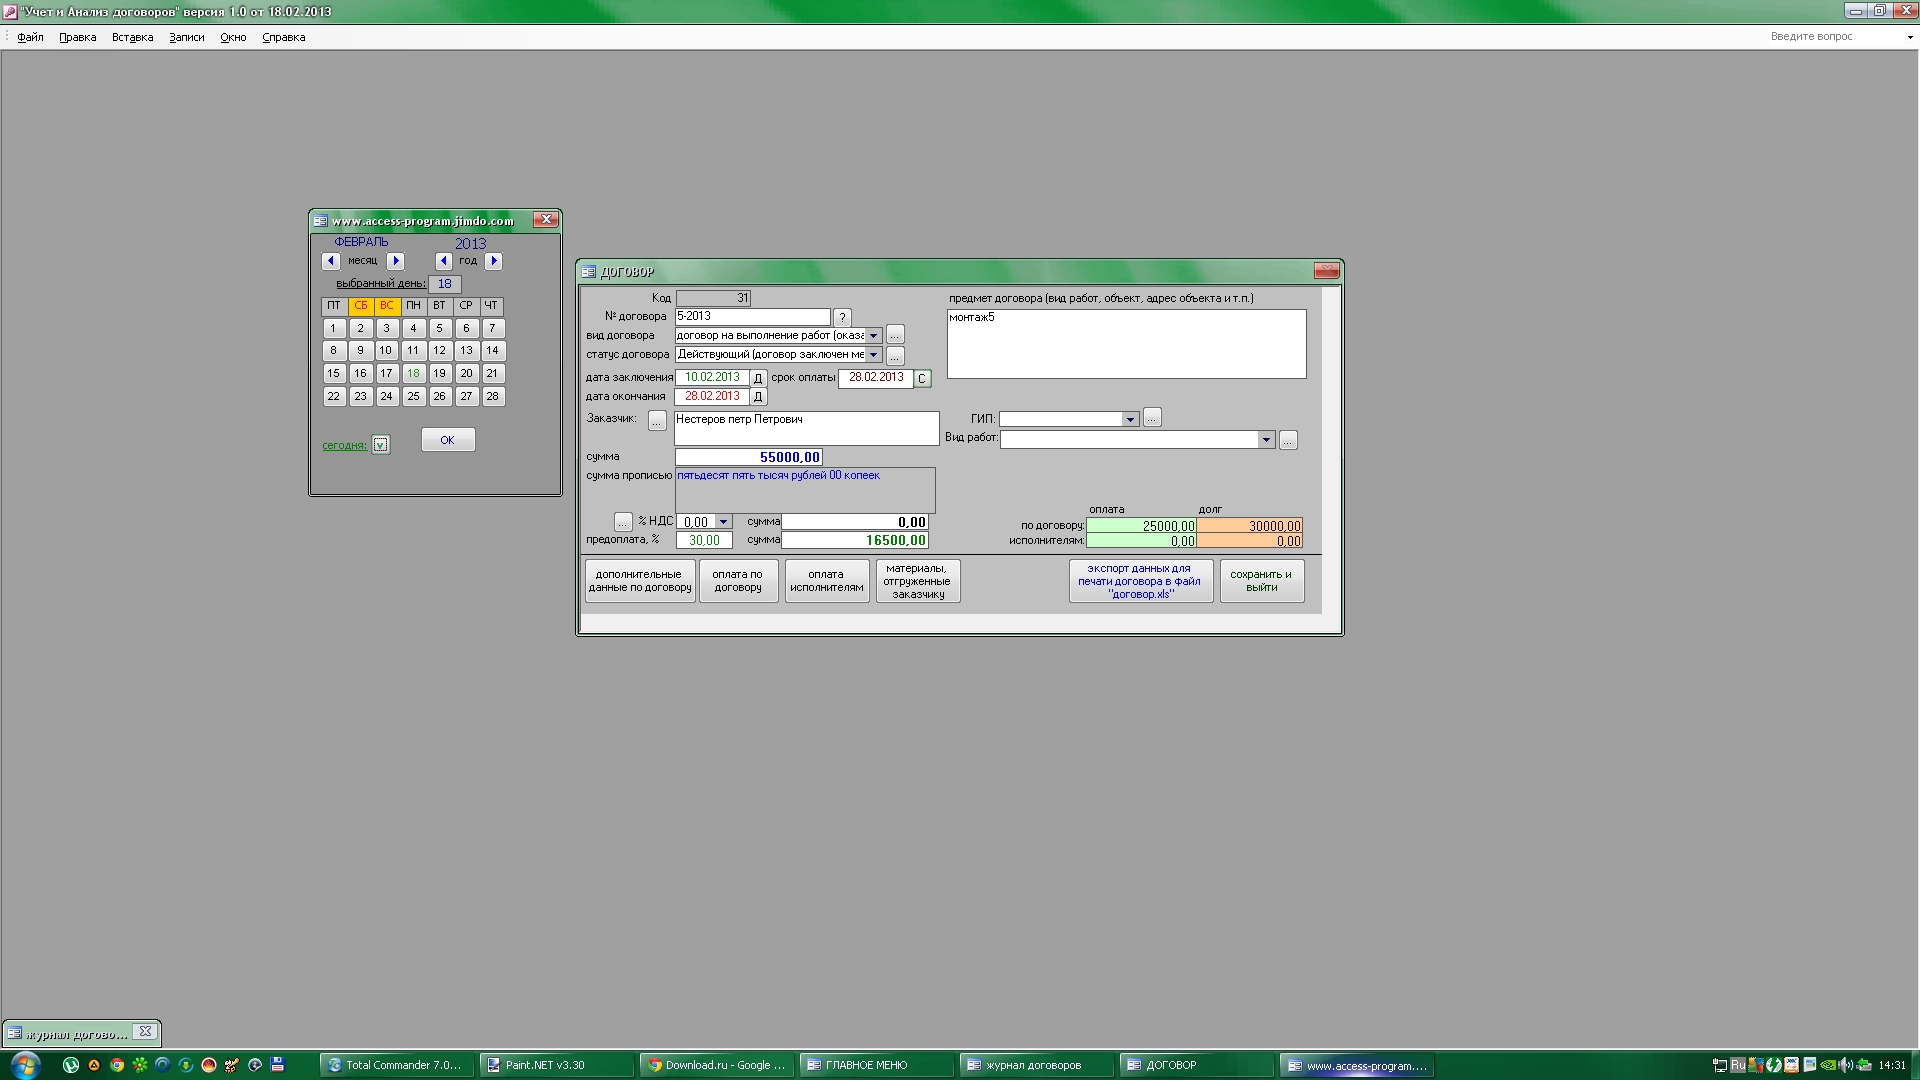
Task: Toggle the сегодня today checkbox
Action: pyautogui.click(x=380, y=445)
